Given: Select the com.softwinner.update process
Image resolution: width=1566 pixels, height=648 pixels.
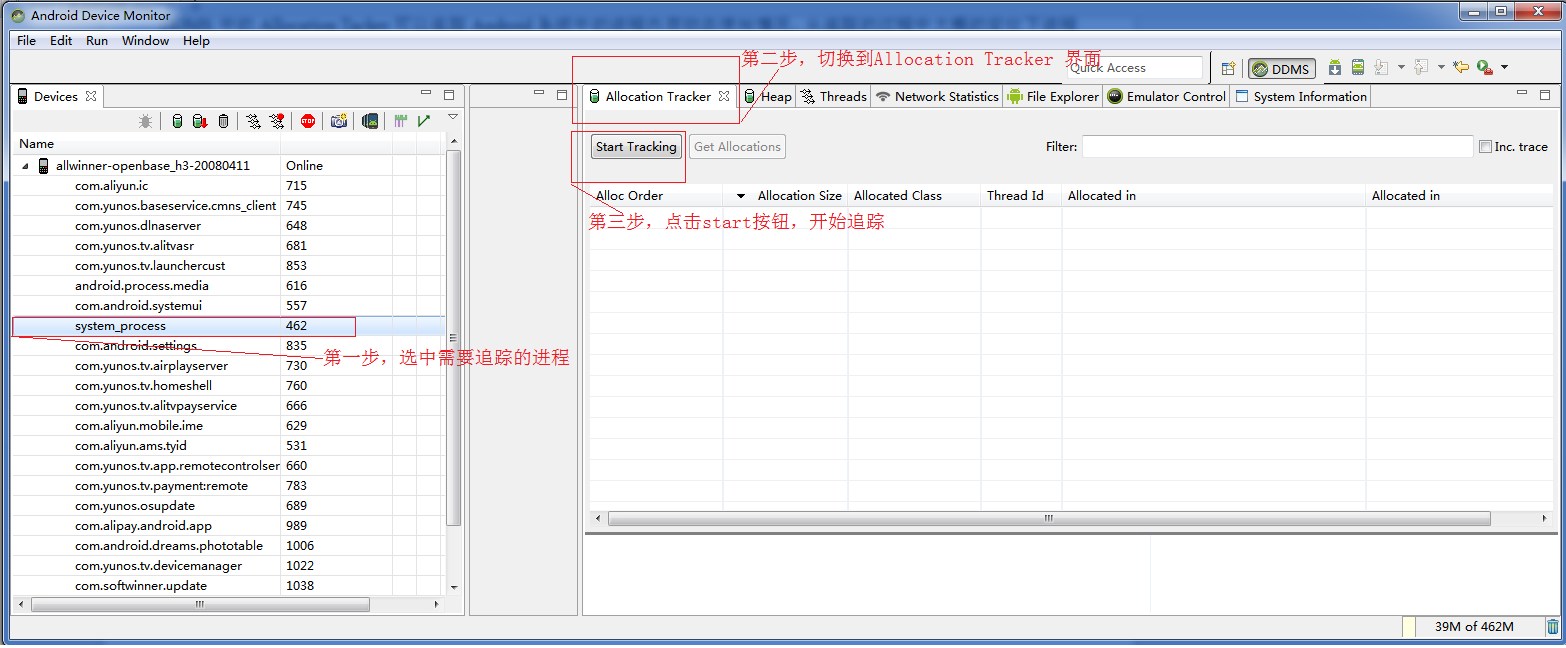Looking at the screenshot, I should pyautogui.click(x=228, y=586).
